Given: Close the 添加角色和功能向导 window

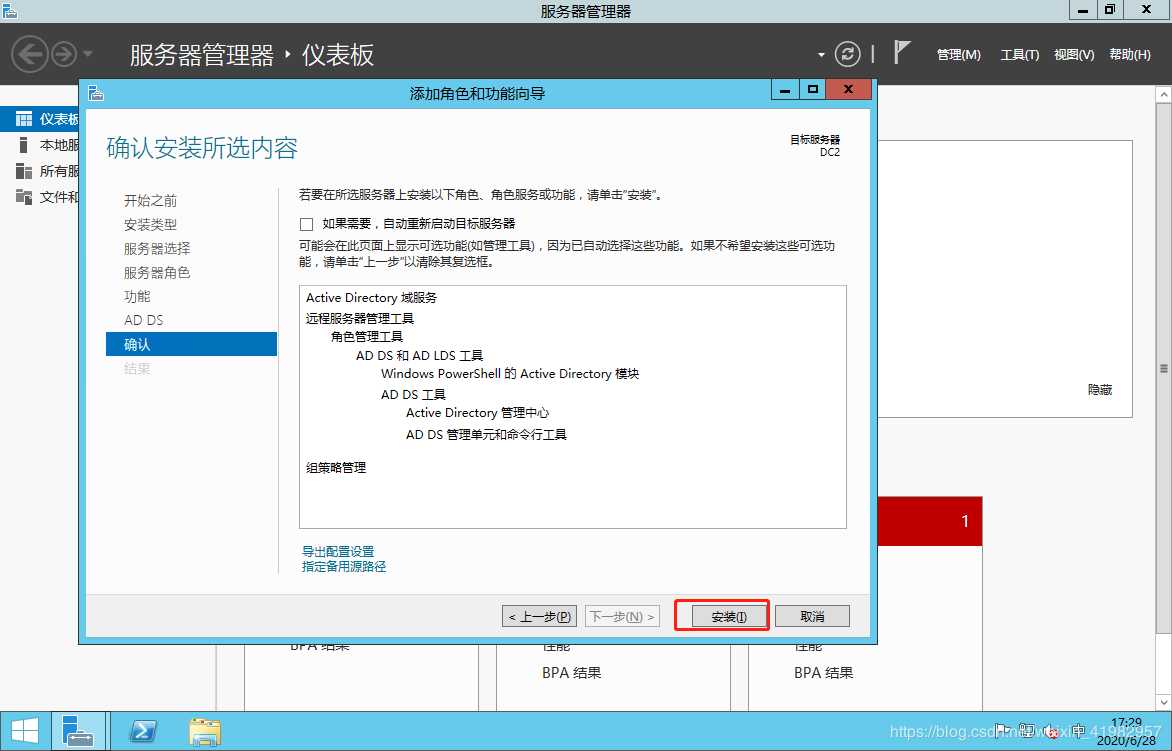Looking at the screenshot, I should coord(848,90).
